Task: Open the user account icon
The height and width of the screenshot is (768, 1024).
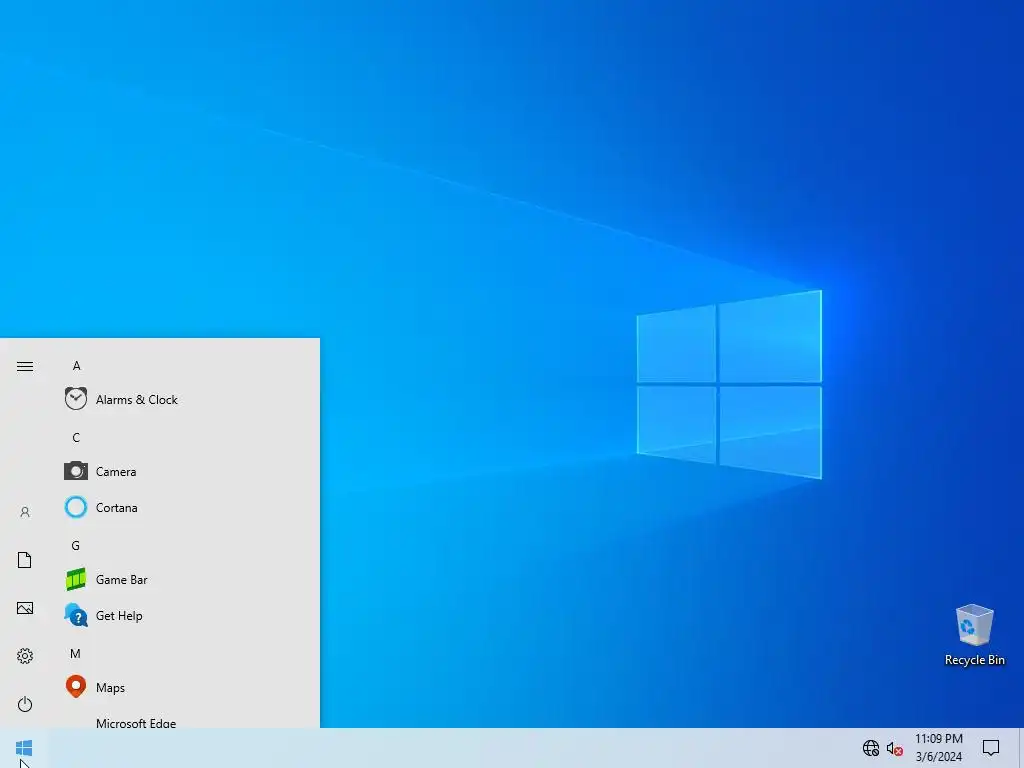Action: click(25, 512)
